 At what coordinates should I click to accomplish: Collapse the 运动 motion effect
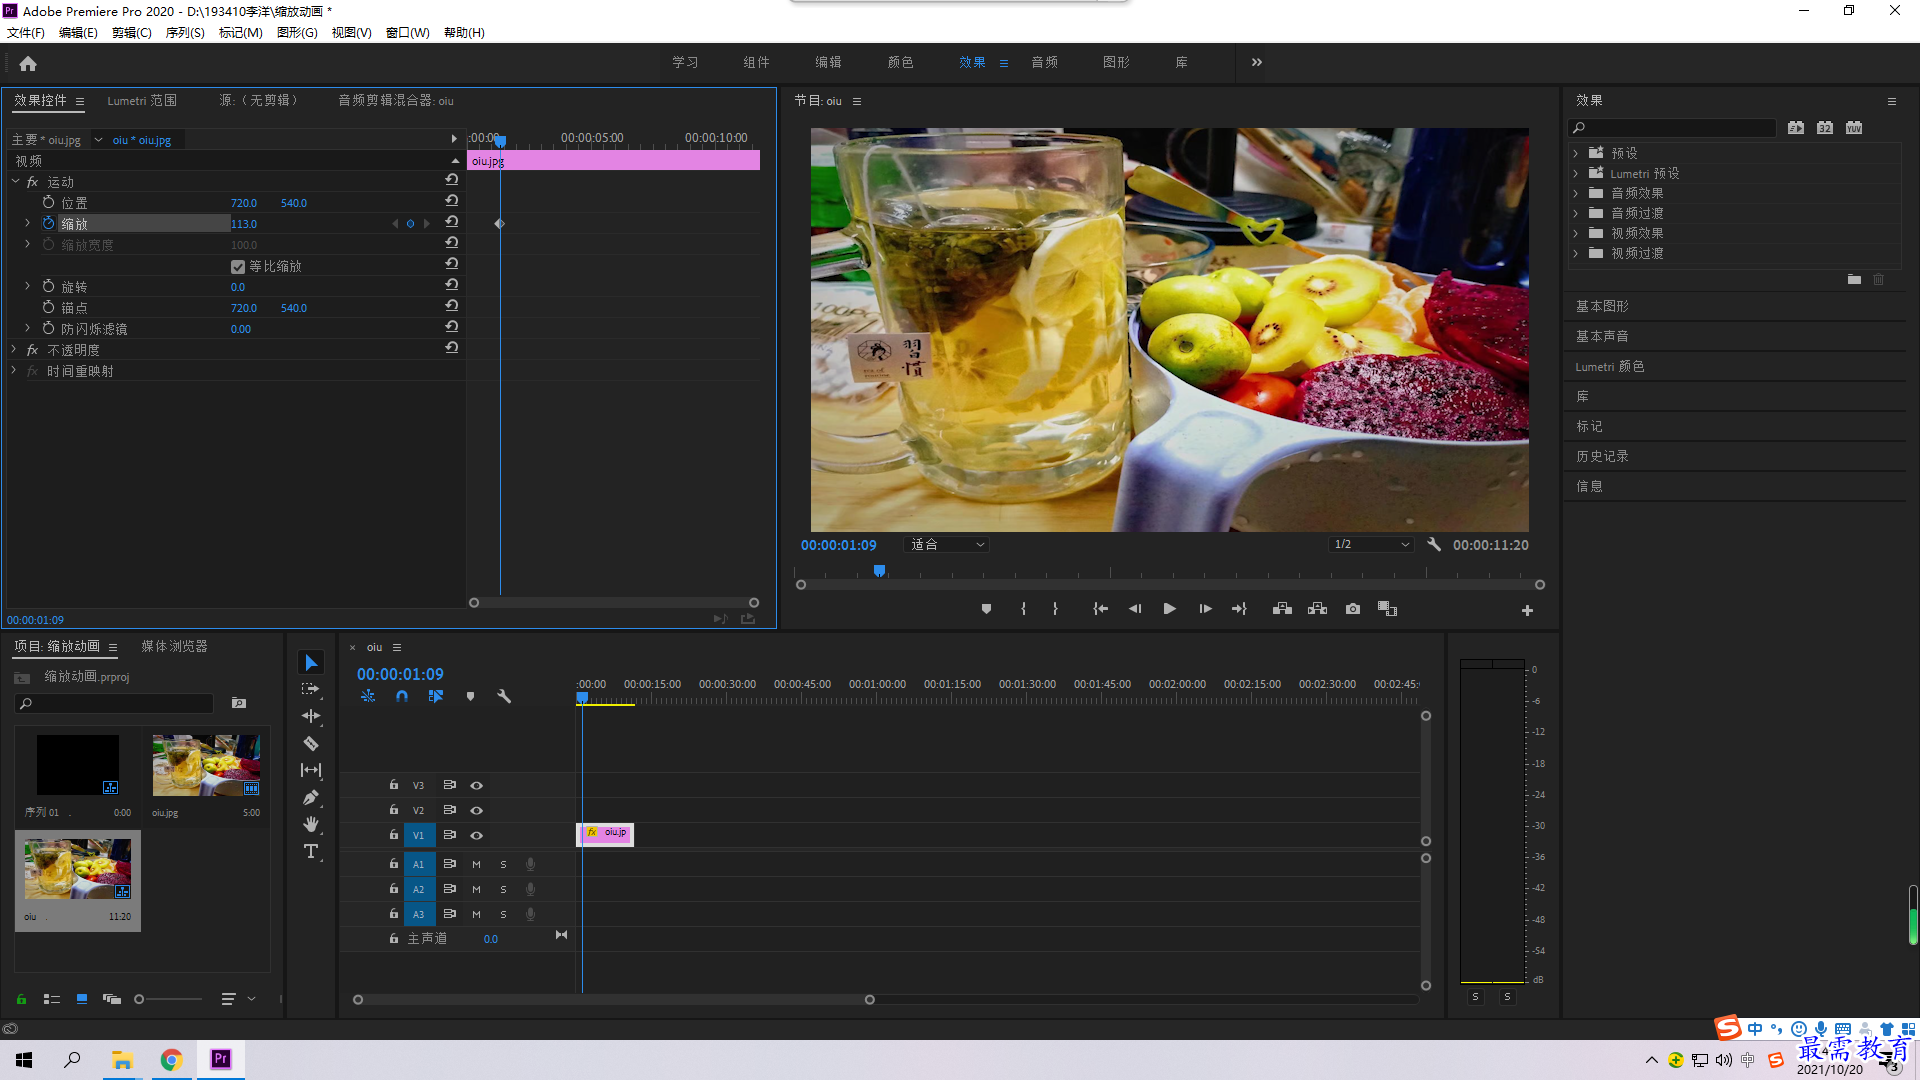tap(15, 181)
